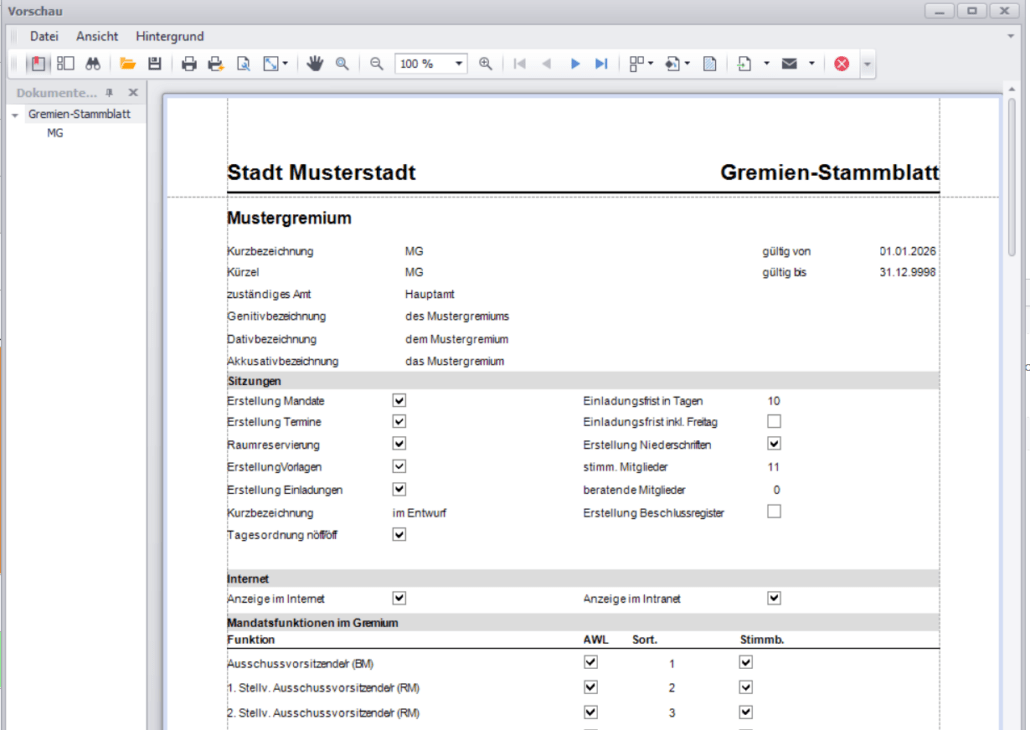This screenshot has height=730, width=1030.
Task: Click the zoom out magnifier
Action: [376, 64]
